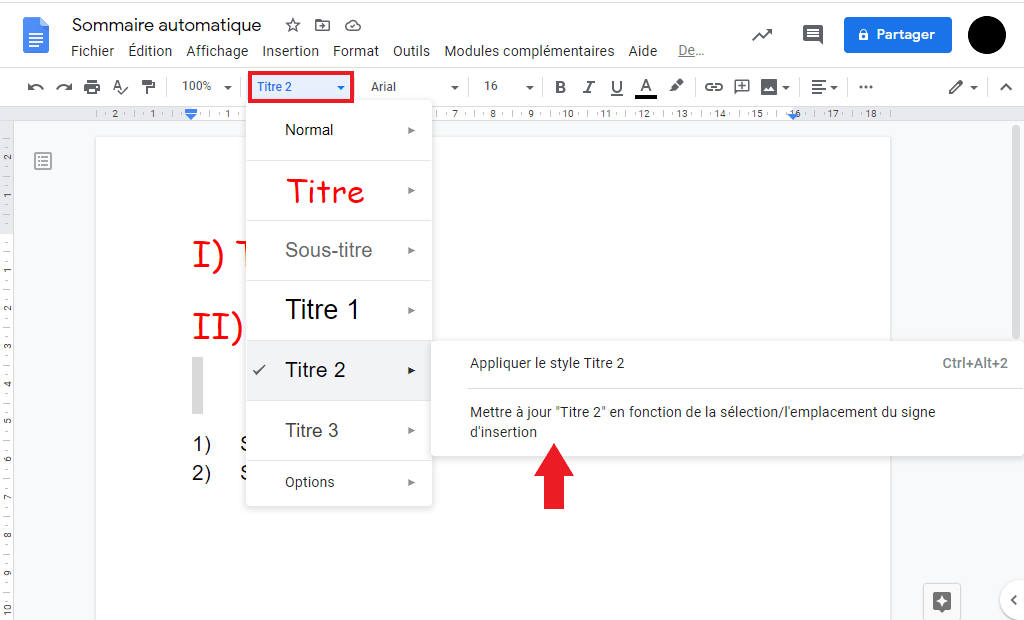This screenshot has width=1024, height=620.
Task: Insert a link using the toolbar icon
Action: pos(714,87)
